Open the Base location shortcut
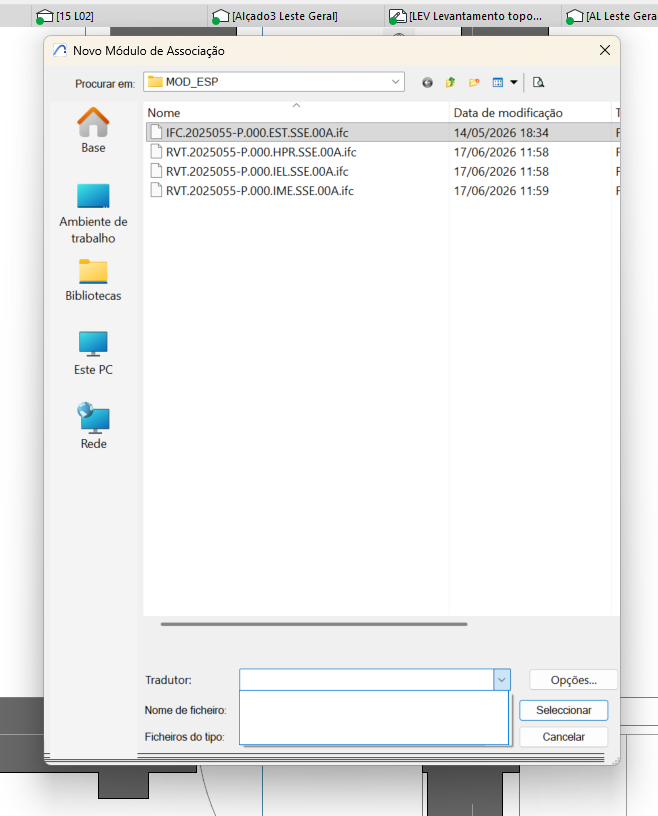The height and width of the screenshot is (816, 658). (93, 131)
